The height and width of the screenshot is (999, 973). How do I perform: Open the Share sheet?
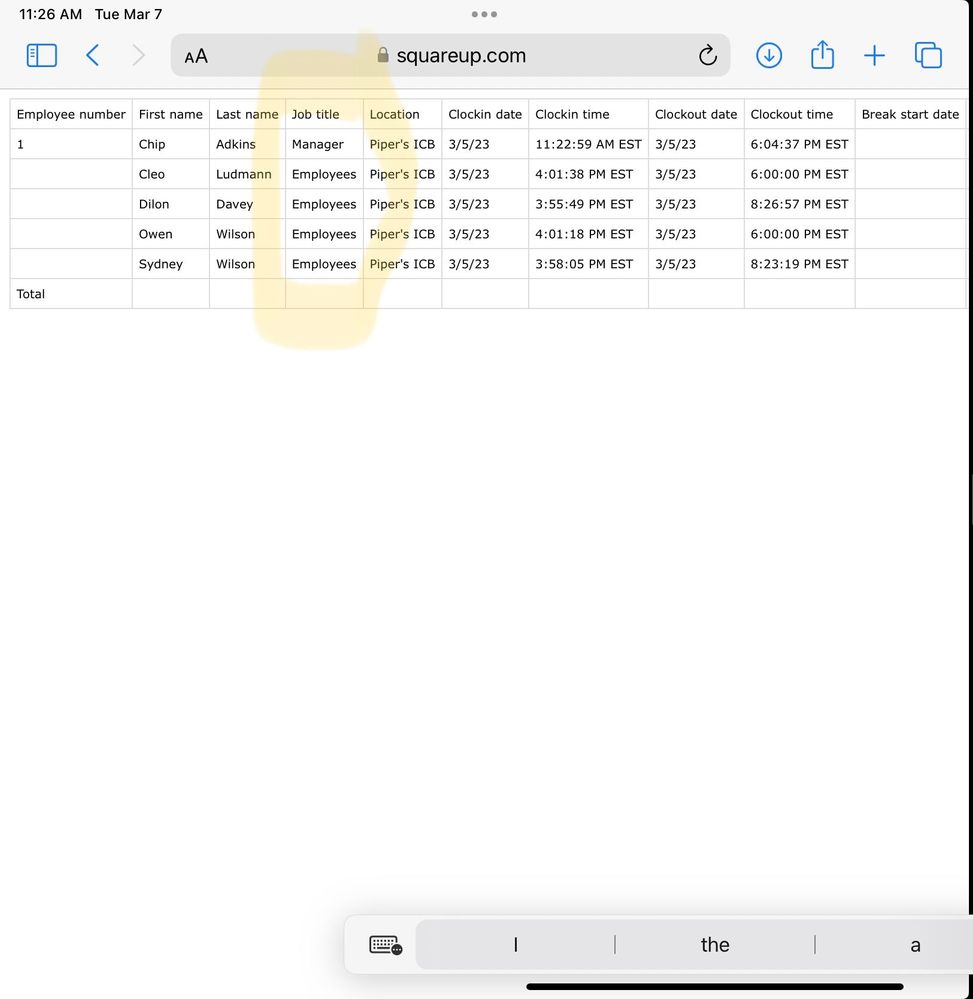(x=822, y=55)
